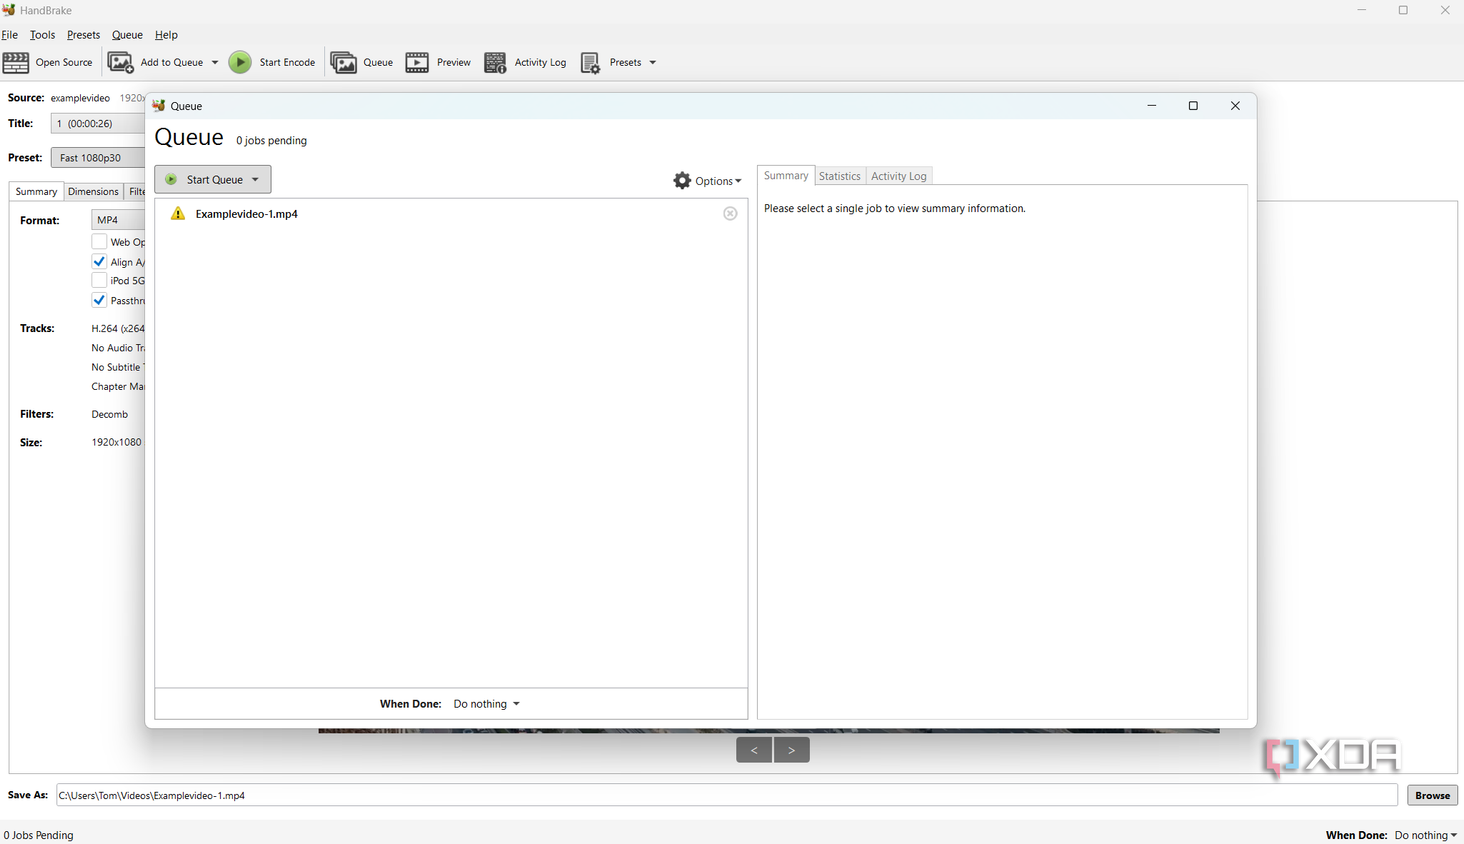The image size is (1464, 844).
Task: Click the green Start Encode play icon
Action: point(240,62)
